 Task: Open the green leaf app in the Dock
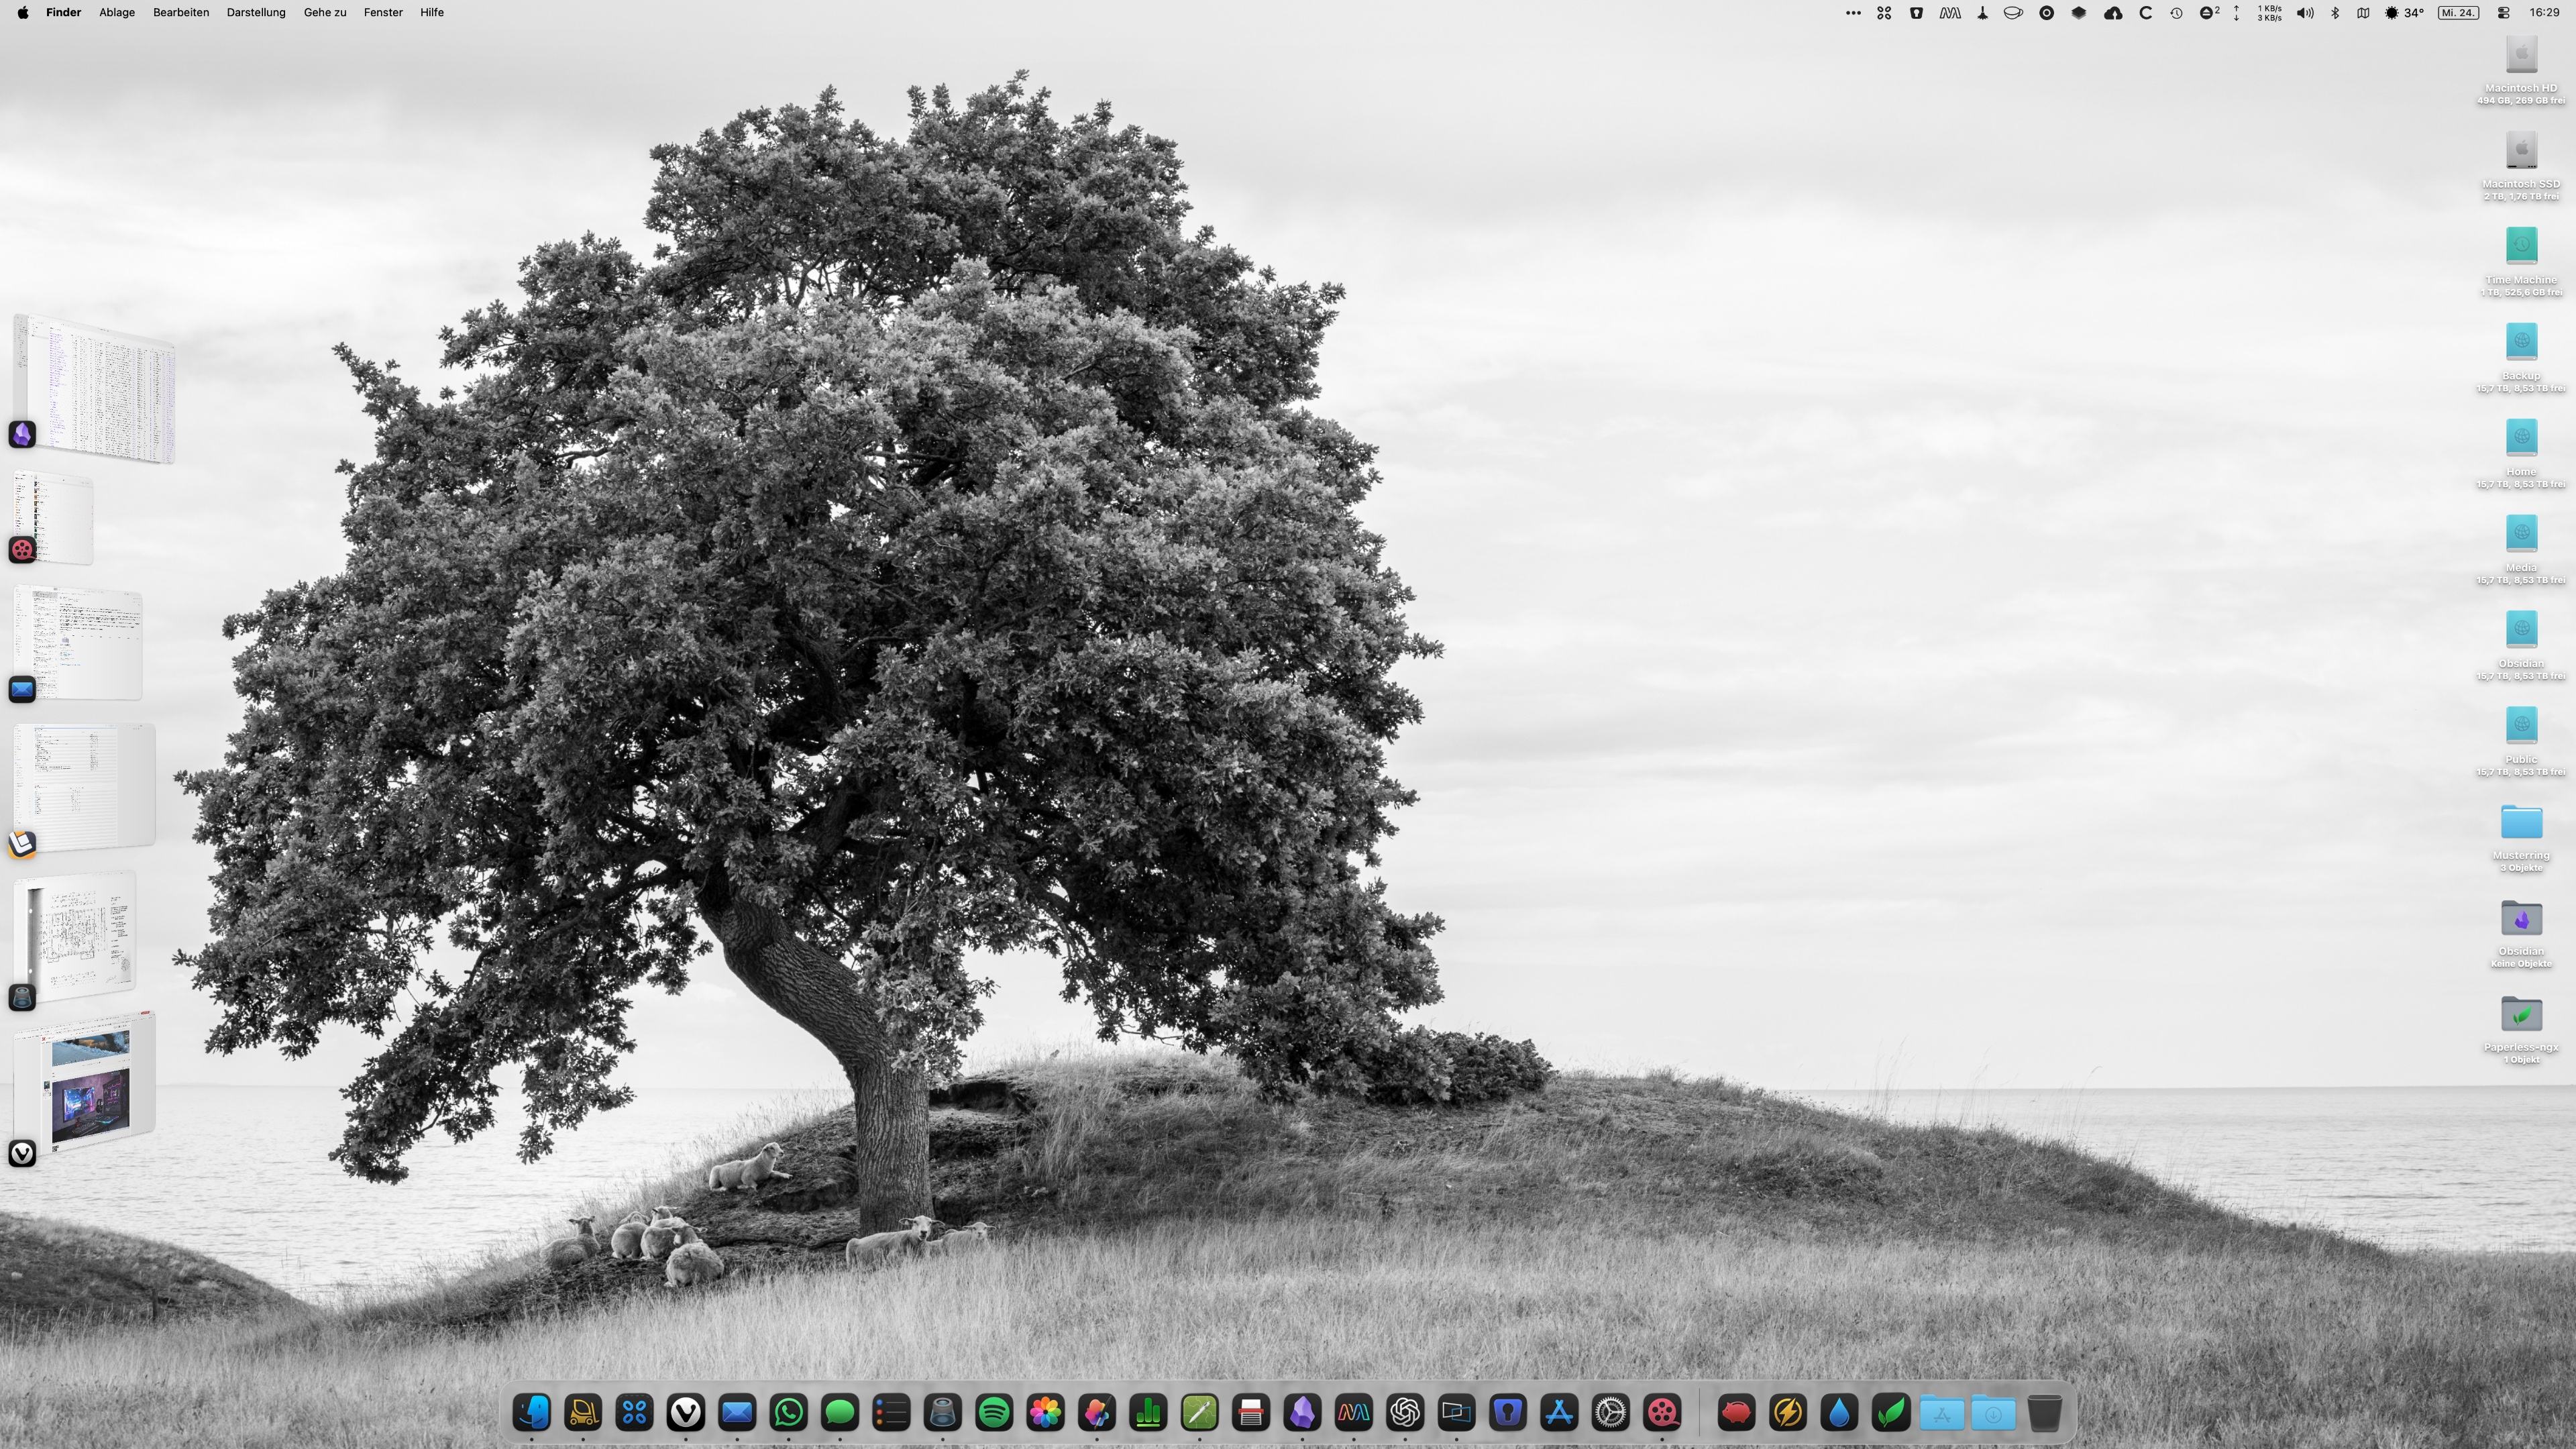coord(1890,1412)
